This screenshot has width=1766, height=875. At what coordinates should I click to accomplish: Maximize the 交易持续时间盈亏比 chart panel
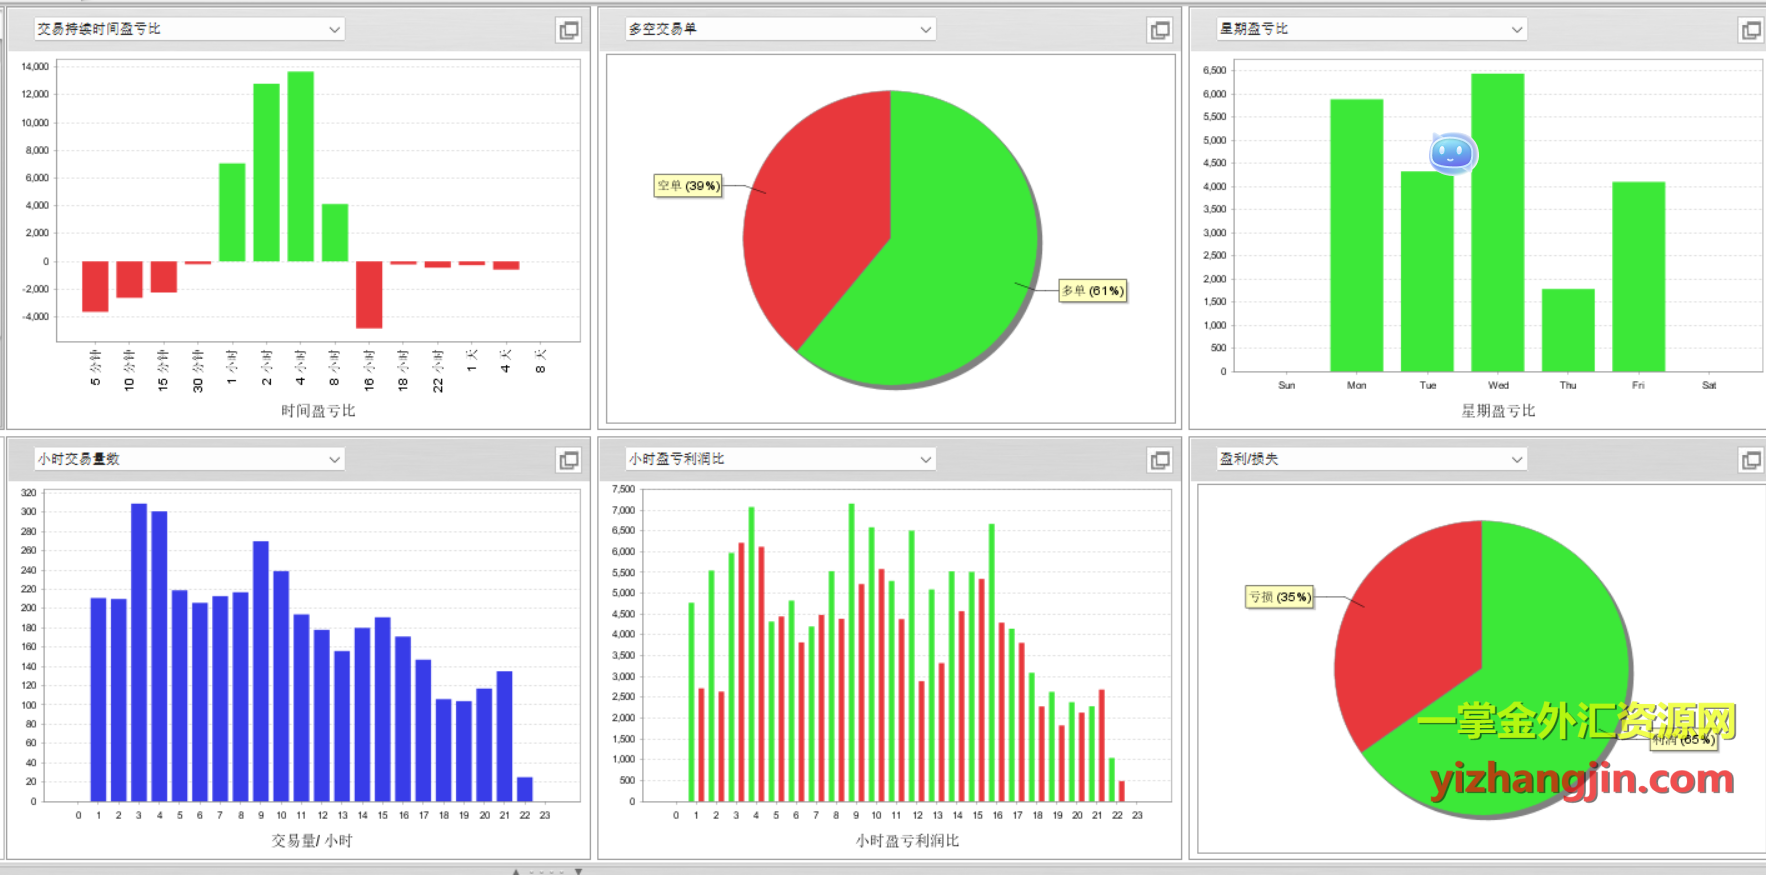(568, 30)
